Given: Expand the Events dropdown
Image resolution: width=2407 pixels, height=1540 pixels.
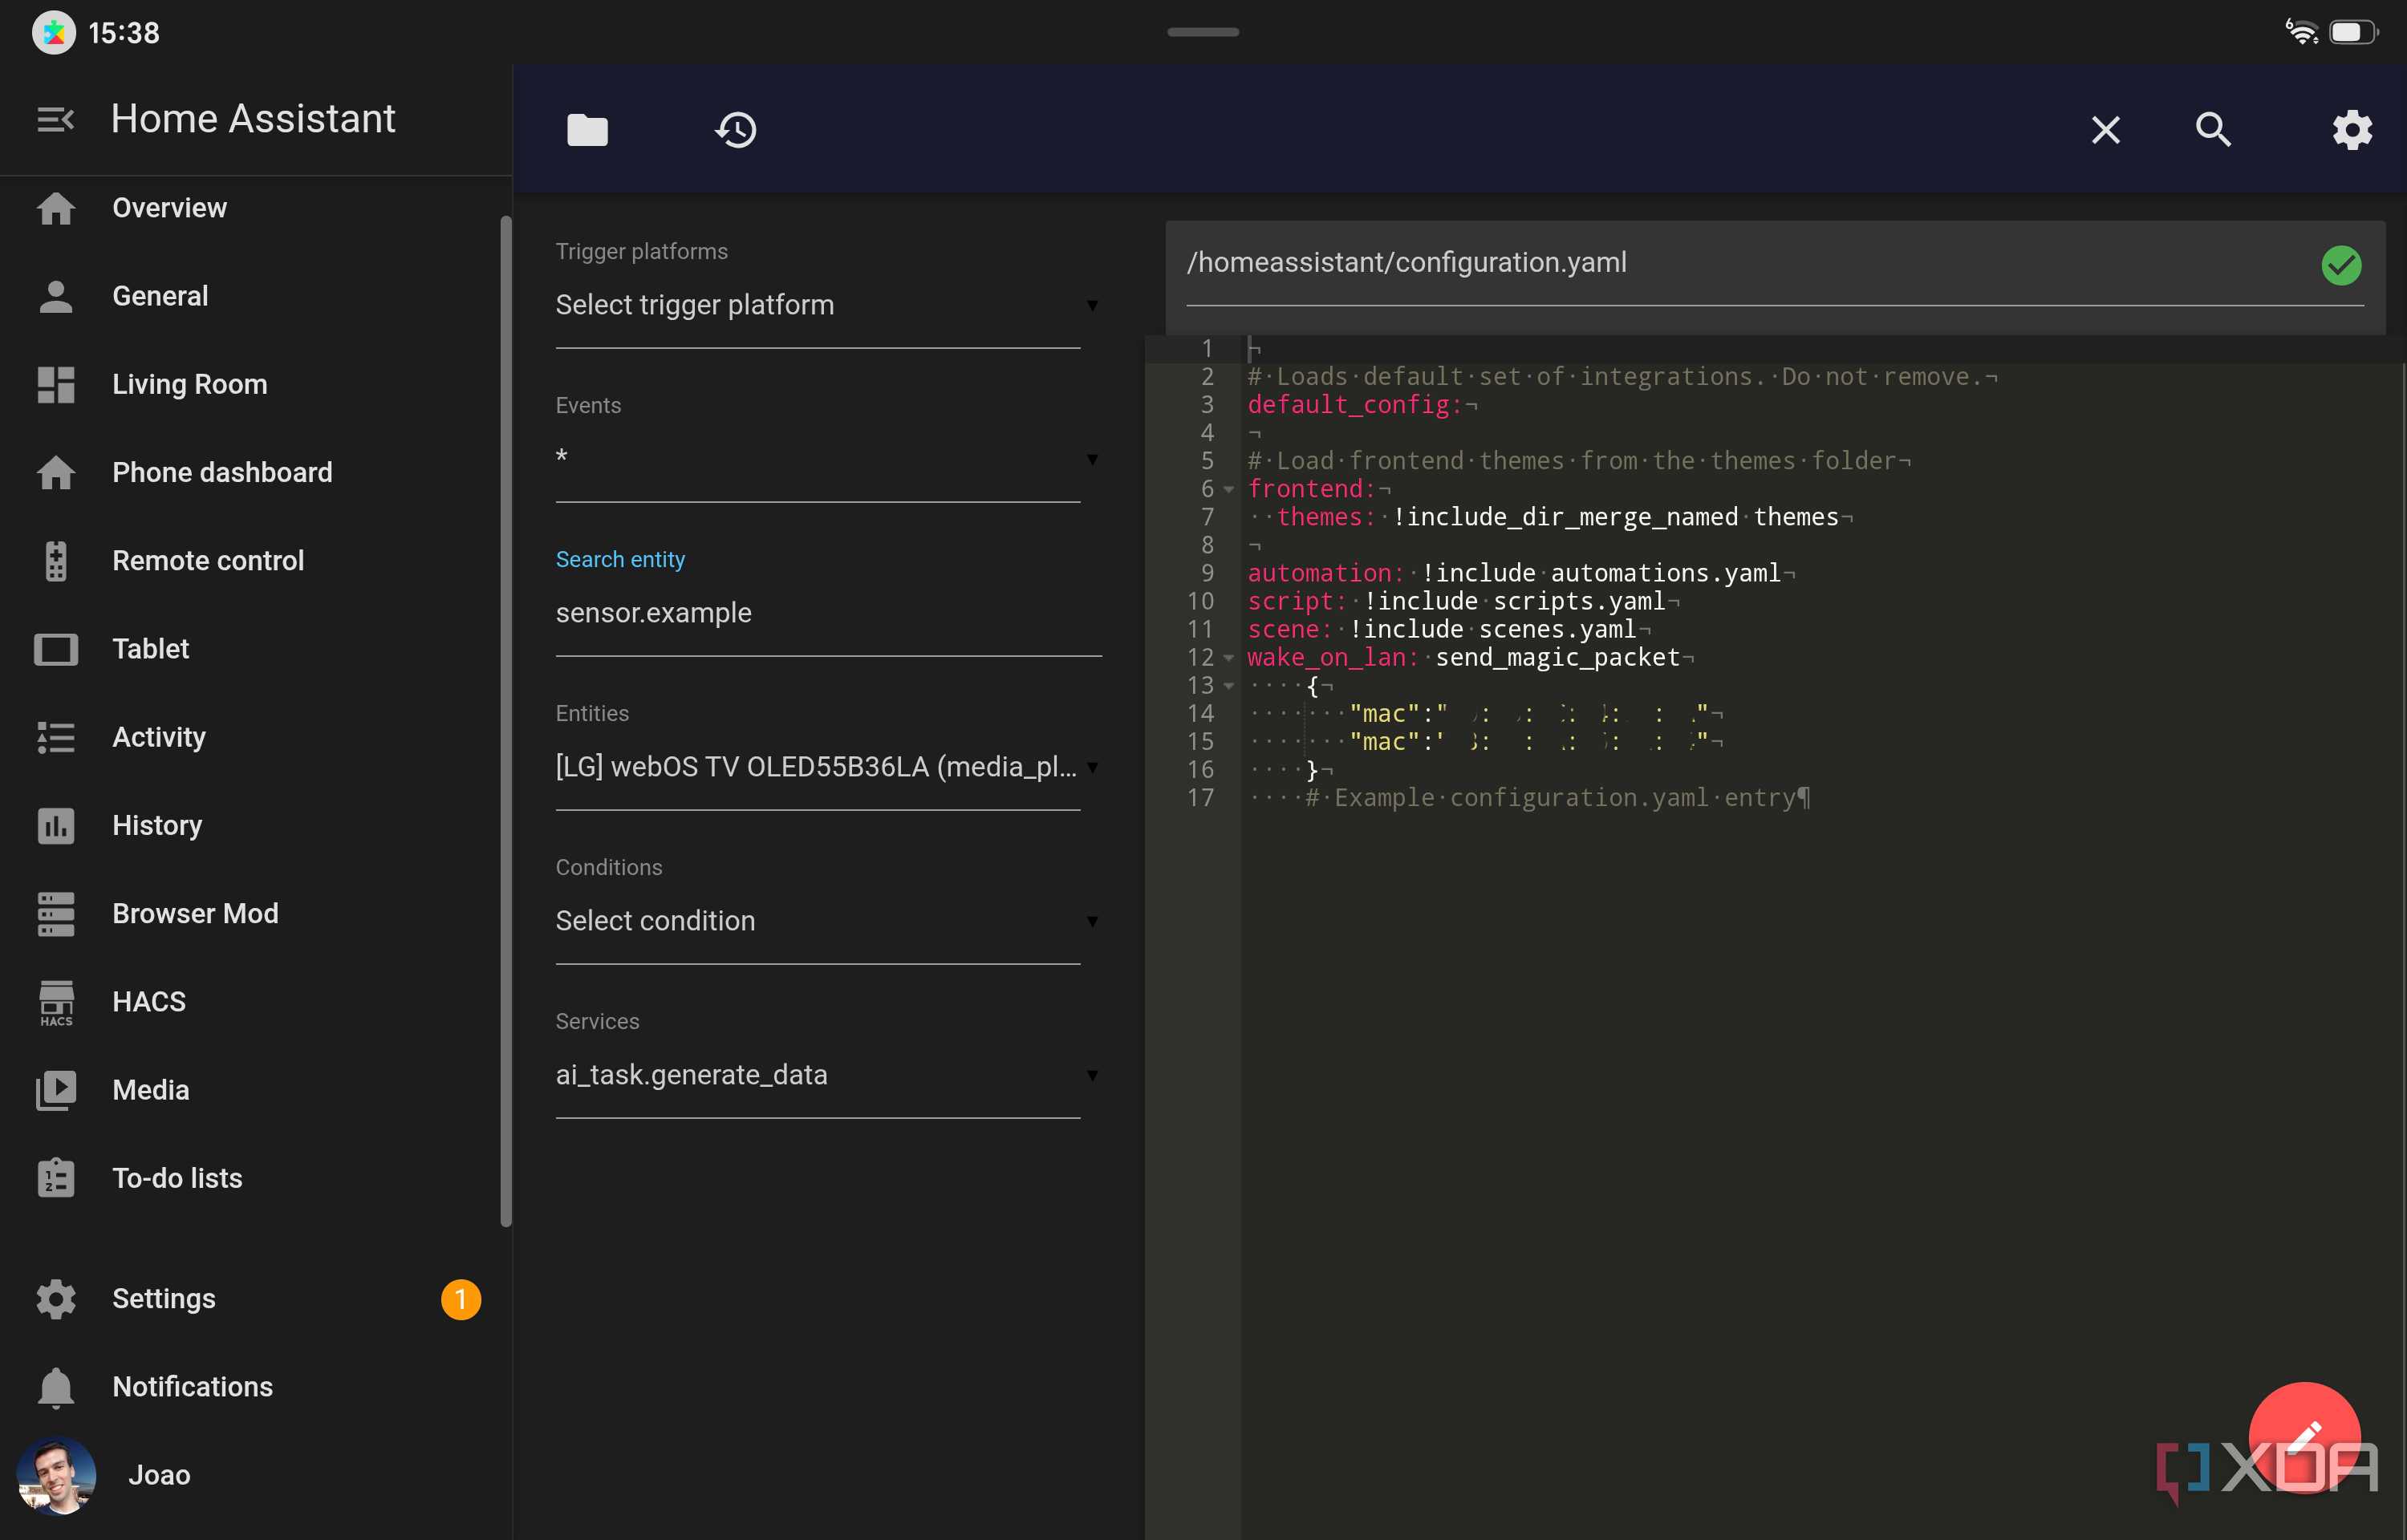Looking at the screenshot, I should point(828,459).
